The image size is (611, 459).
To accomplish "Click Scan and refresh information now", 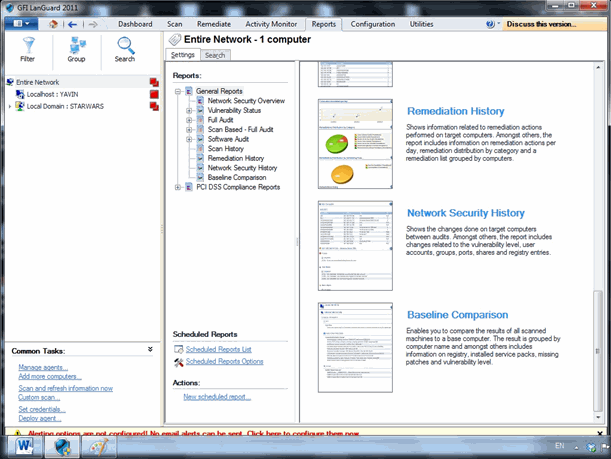I will click(65, 388).
